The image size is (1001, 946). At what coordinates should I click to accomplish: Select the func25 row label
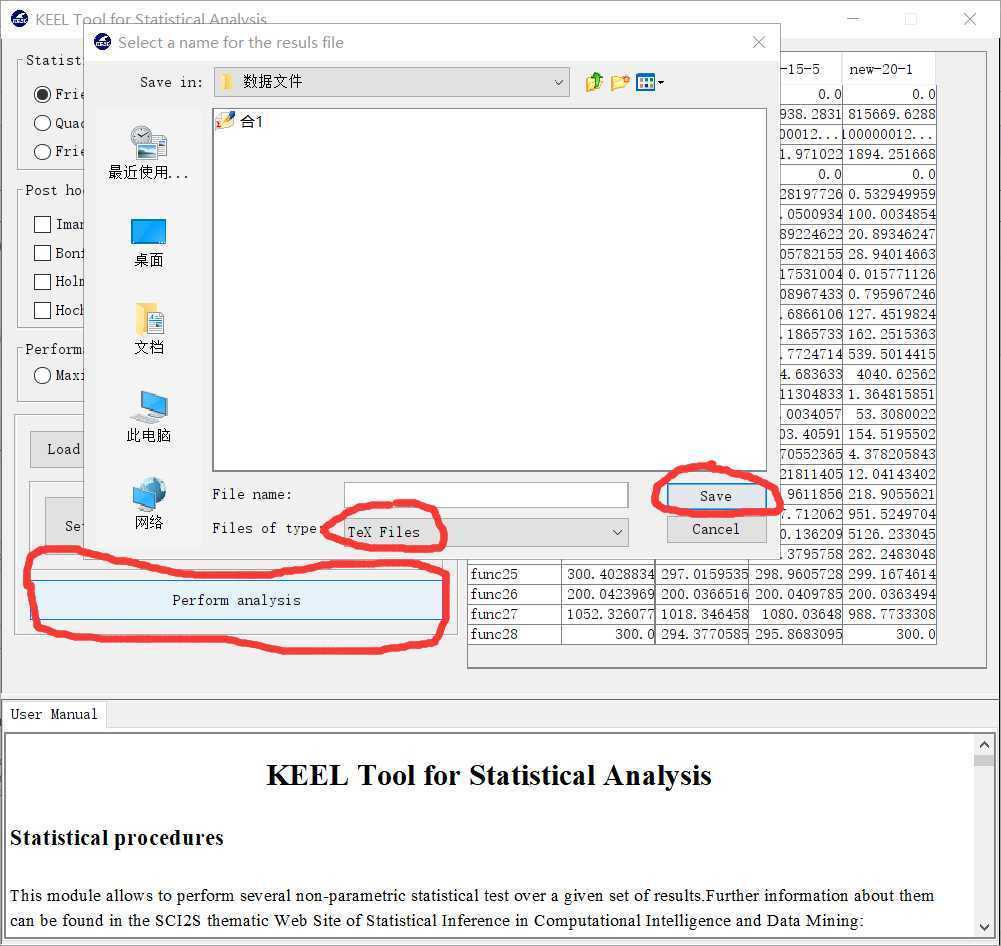click(515, 574)
